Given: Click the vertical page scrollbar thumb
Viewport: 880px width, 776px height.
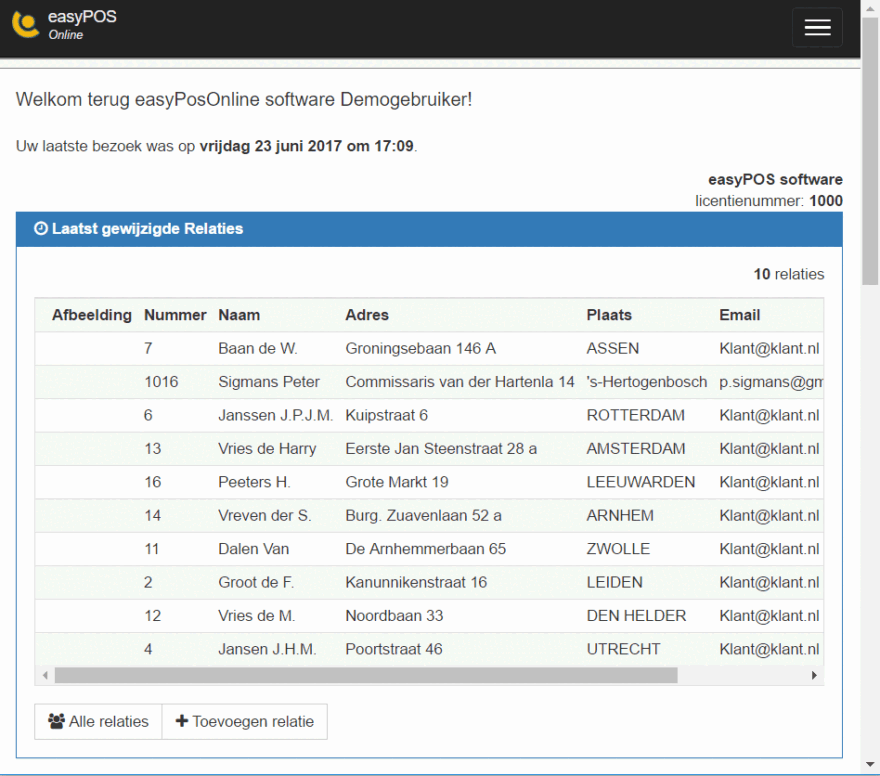Looking at the screenshot, I should [870, 151].
